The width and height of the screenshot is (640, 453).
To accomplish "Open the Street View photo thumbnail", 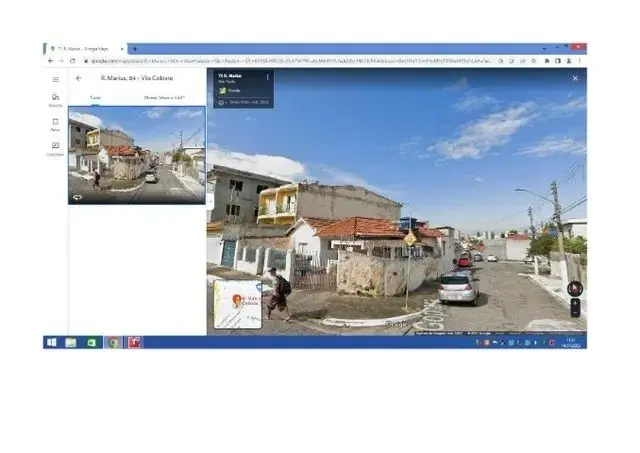I will (x=136, y=155).
